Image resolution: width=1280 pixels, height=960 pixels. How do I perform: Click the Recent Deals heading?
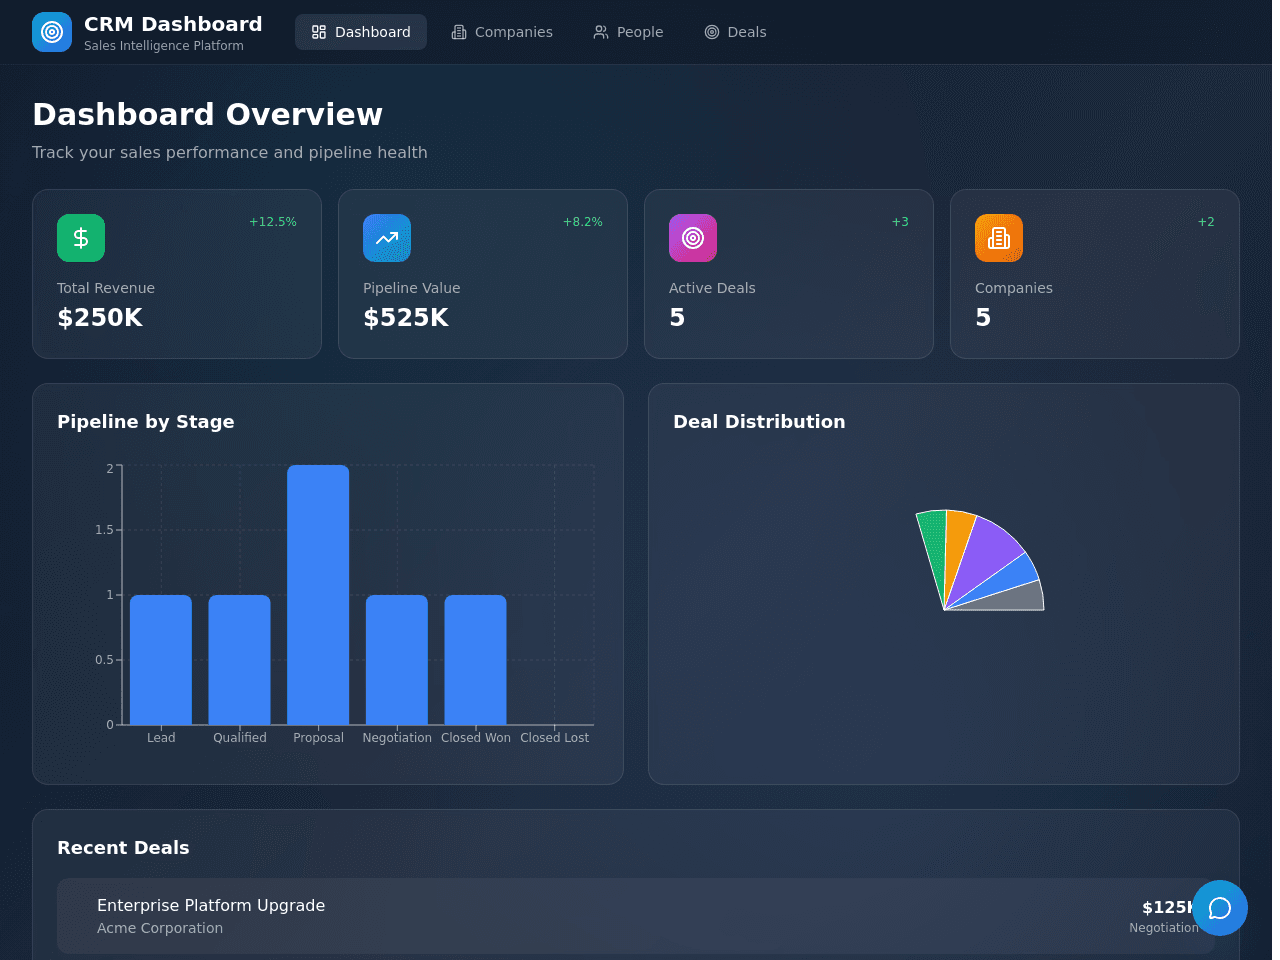[x=123, y=848]
